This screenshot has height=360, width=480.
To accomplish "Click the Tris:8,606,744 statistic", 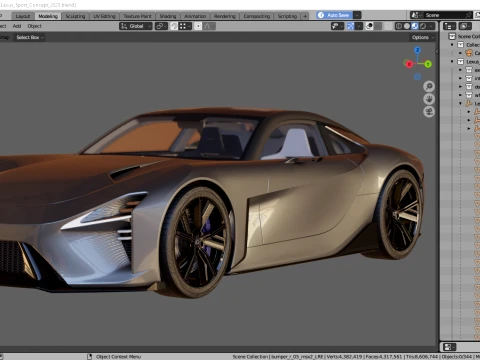I will (x=422, y=357).
